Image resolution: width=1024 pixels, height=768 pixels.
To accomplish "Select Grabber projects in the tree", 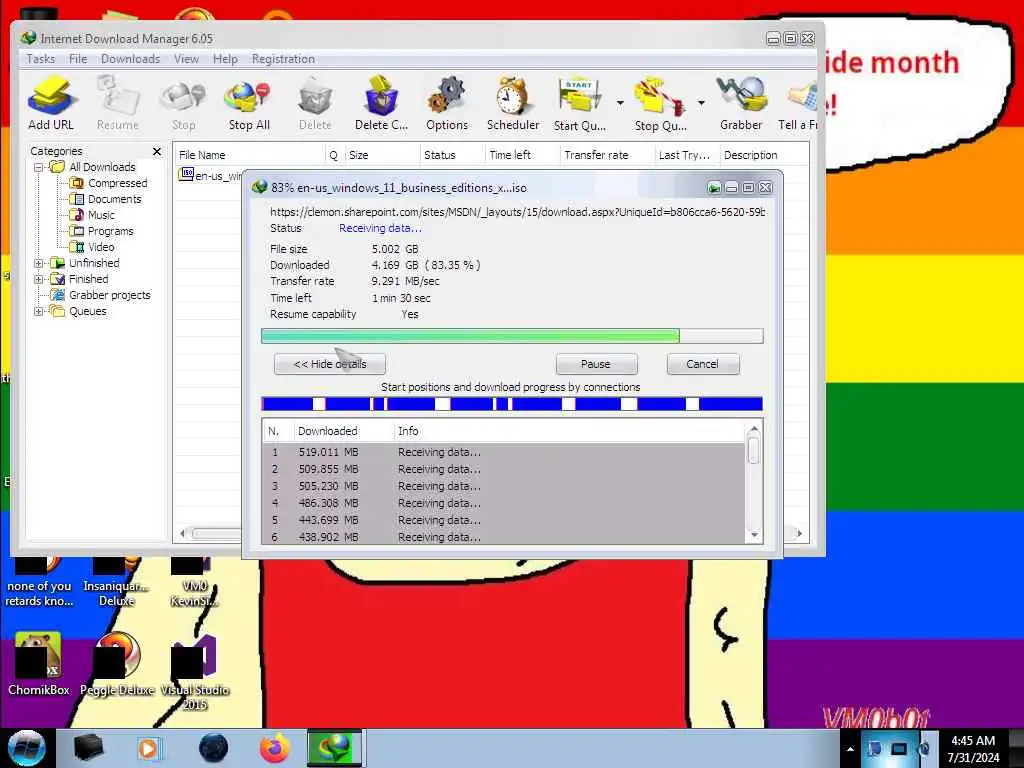I will click(x=110, y=295).
